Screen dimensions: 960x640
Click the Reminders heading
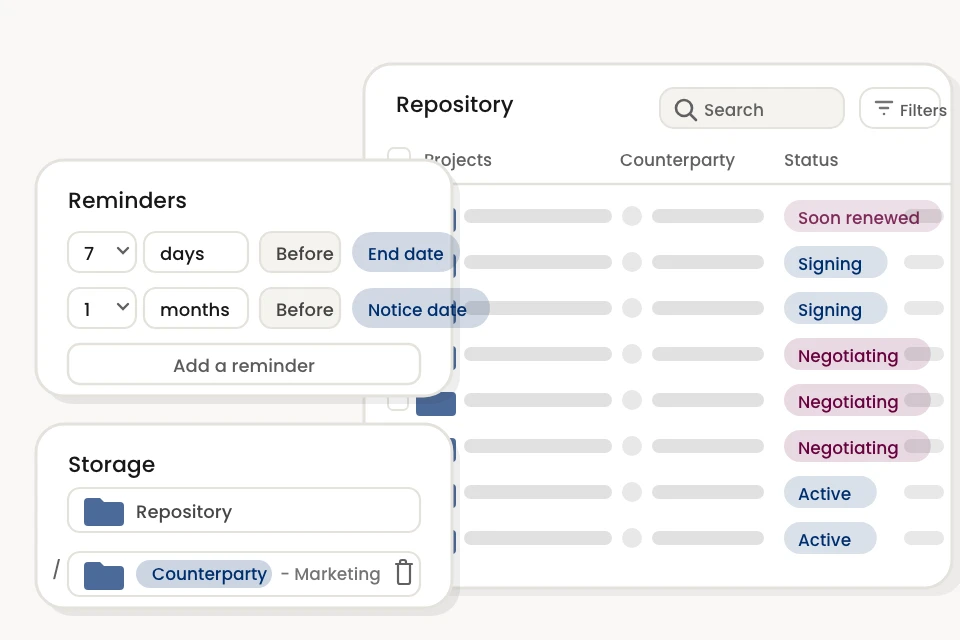click(x=127, y=200)
